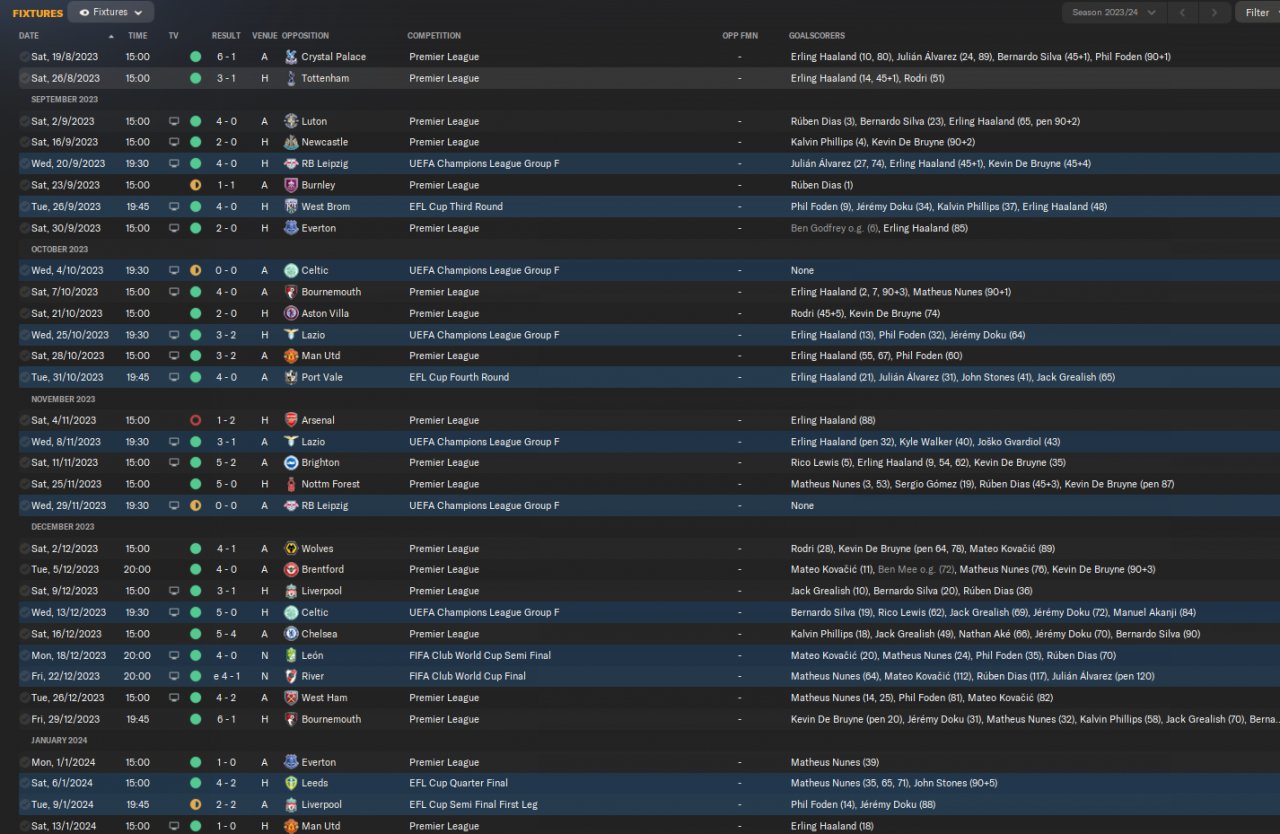The height and width of the screenshot is (834, 1280).
Task: Sort by the Goalscorers column header
Action: pyautogui.click(x=816, y=36)
